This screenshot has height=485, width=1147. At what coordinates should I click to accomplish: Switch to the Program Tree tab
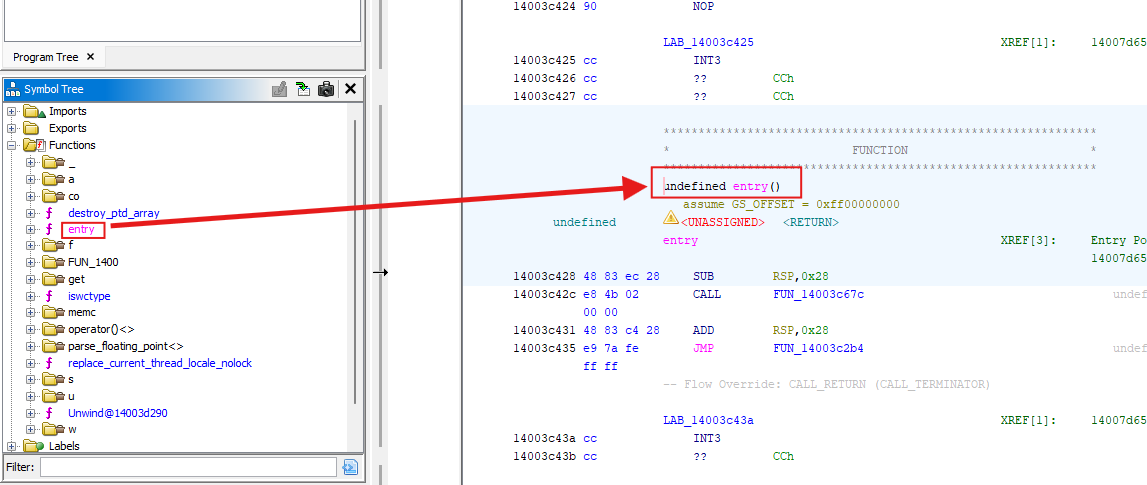[46, 57]
